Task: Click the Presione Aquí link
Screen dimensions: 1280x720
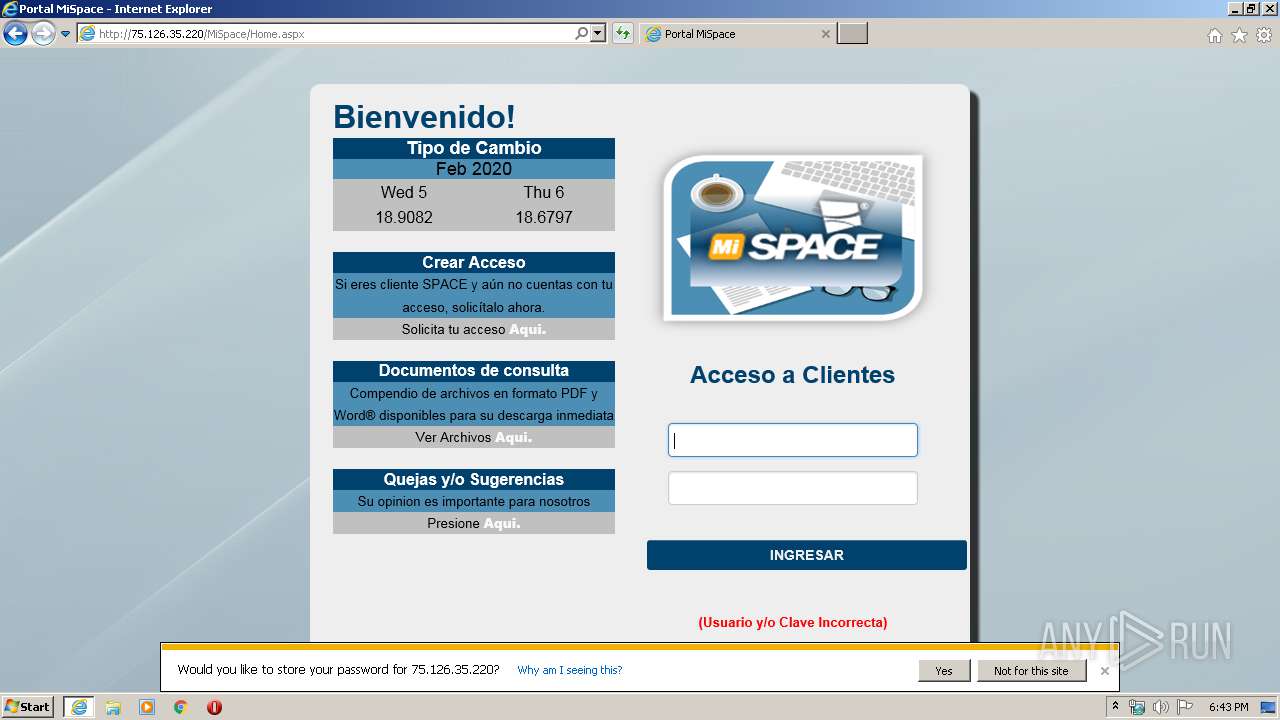Action: pos(502,523)
